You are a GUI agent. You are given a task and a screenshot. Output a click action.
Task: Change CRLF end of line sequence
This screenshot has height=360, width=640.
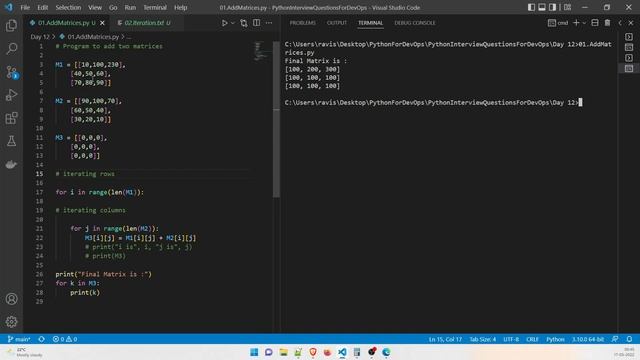tap(532, 339)
